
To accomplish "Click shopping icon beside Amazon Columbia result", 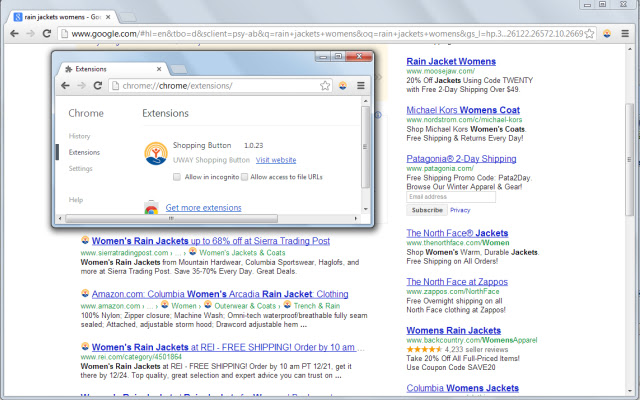I will click(x=85, y=293).
